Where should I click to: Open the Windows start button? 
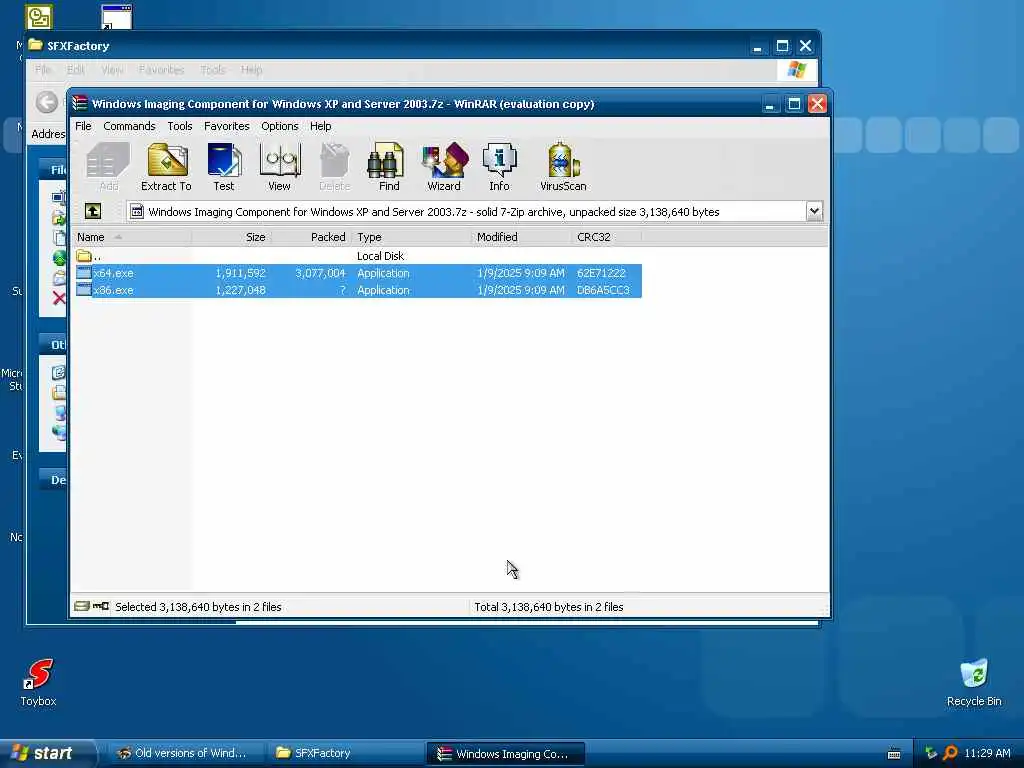coord(46,753)
